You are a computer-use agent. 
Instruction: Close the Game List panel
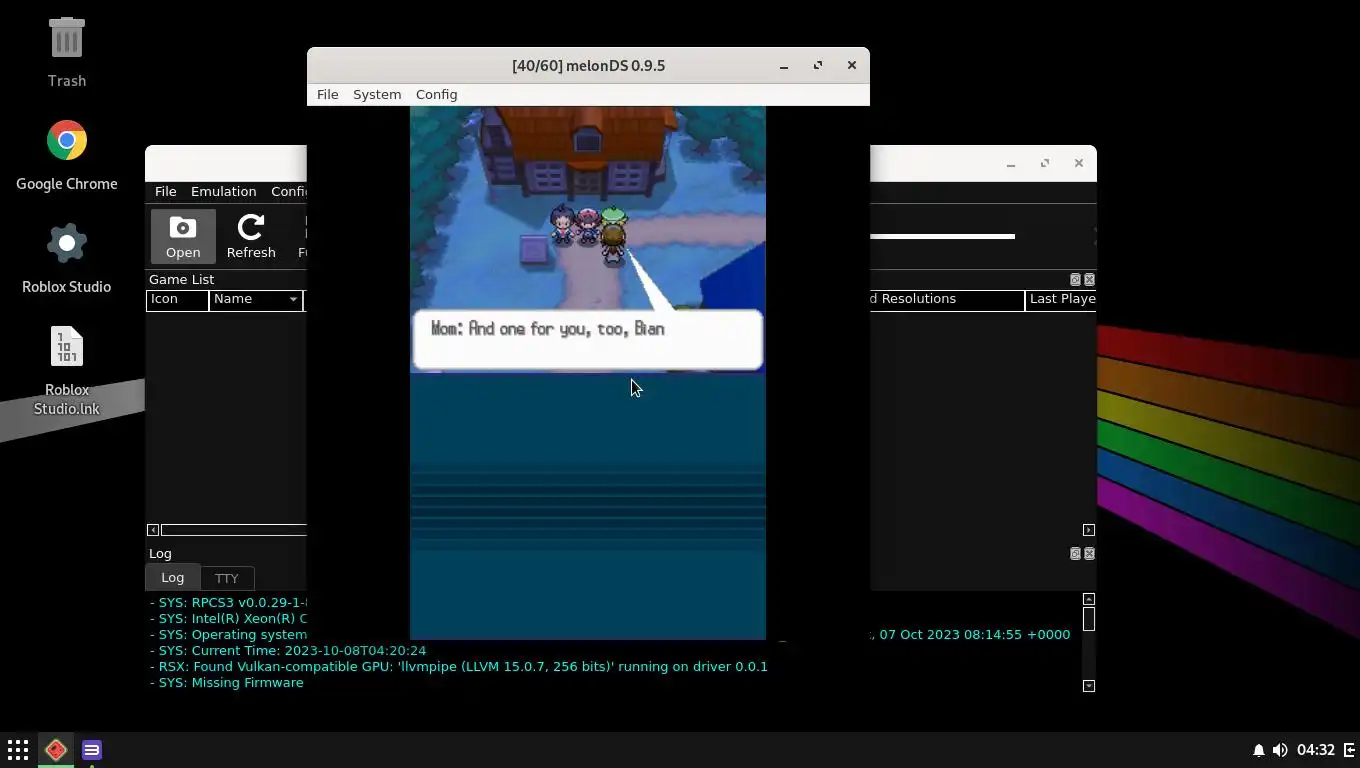click(1089, 279)
